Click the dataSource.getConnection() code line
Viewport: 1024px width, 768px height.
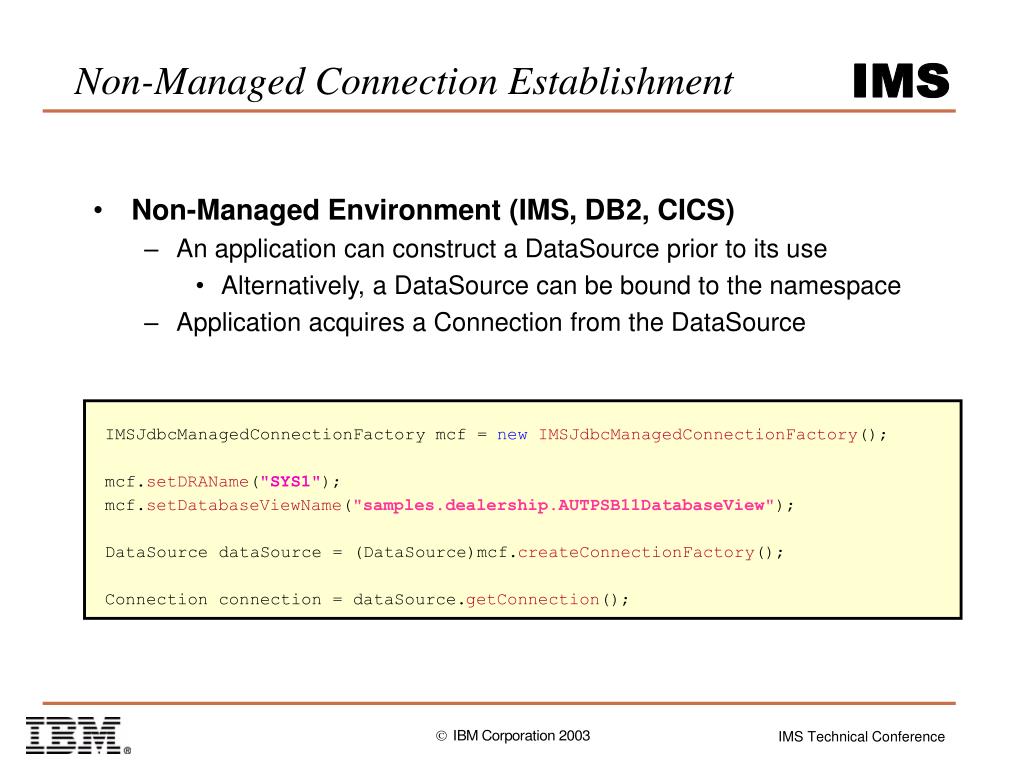[366, 600]
